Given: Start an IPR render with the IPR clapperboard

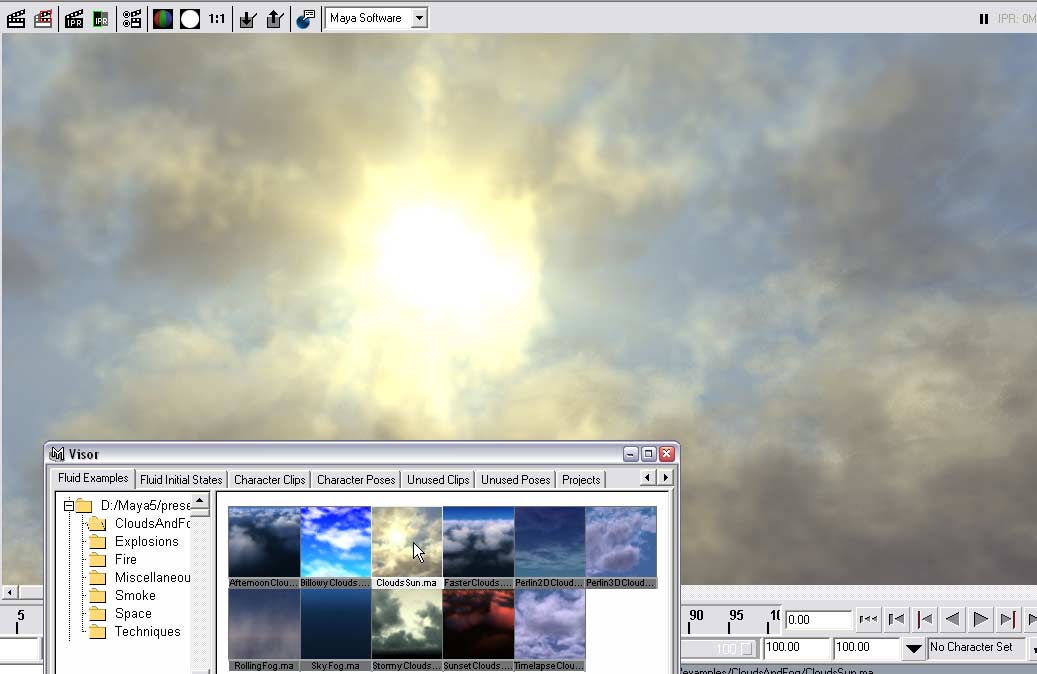Looking at the screenshot, I should pyautogui.click(x=74, y=18).
